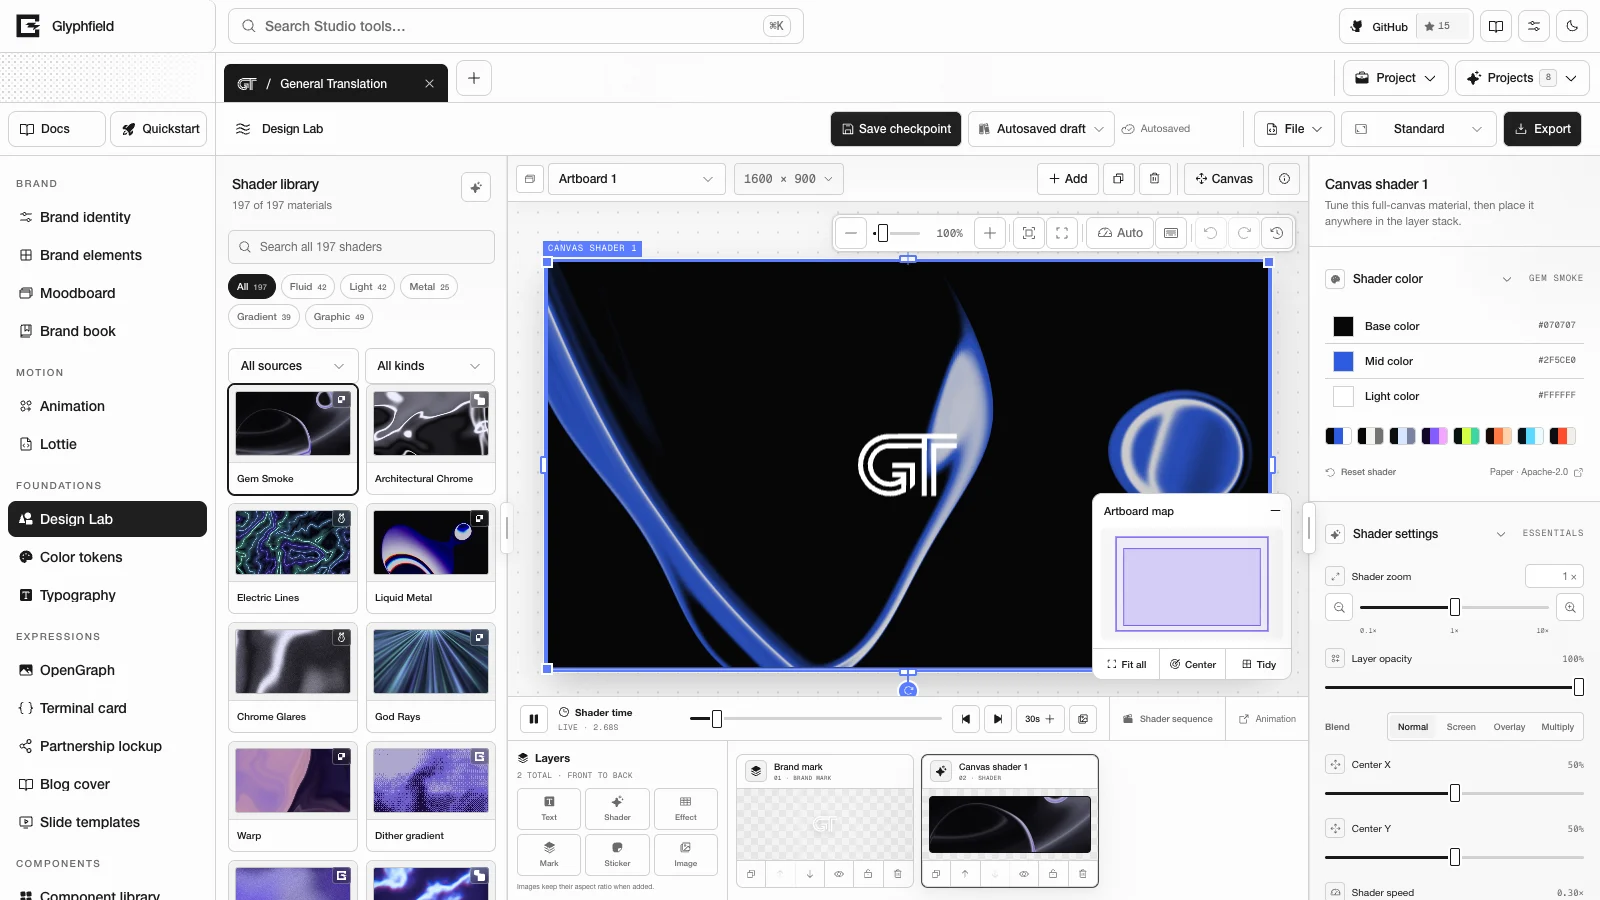Open the 1600 × 900 size dropdown
This screenshot has height=900, width=1600.
point(788,179)
